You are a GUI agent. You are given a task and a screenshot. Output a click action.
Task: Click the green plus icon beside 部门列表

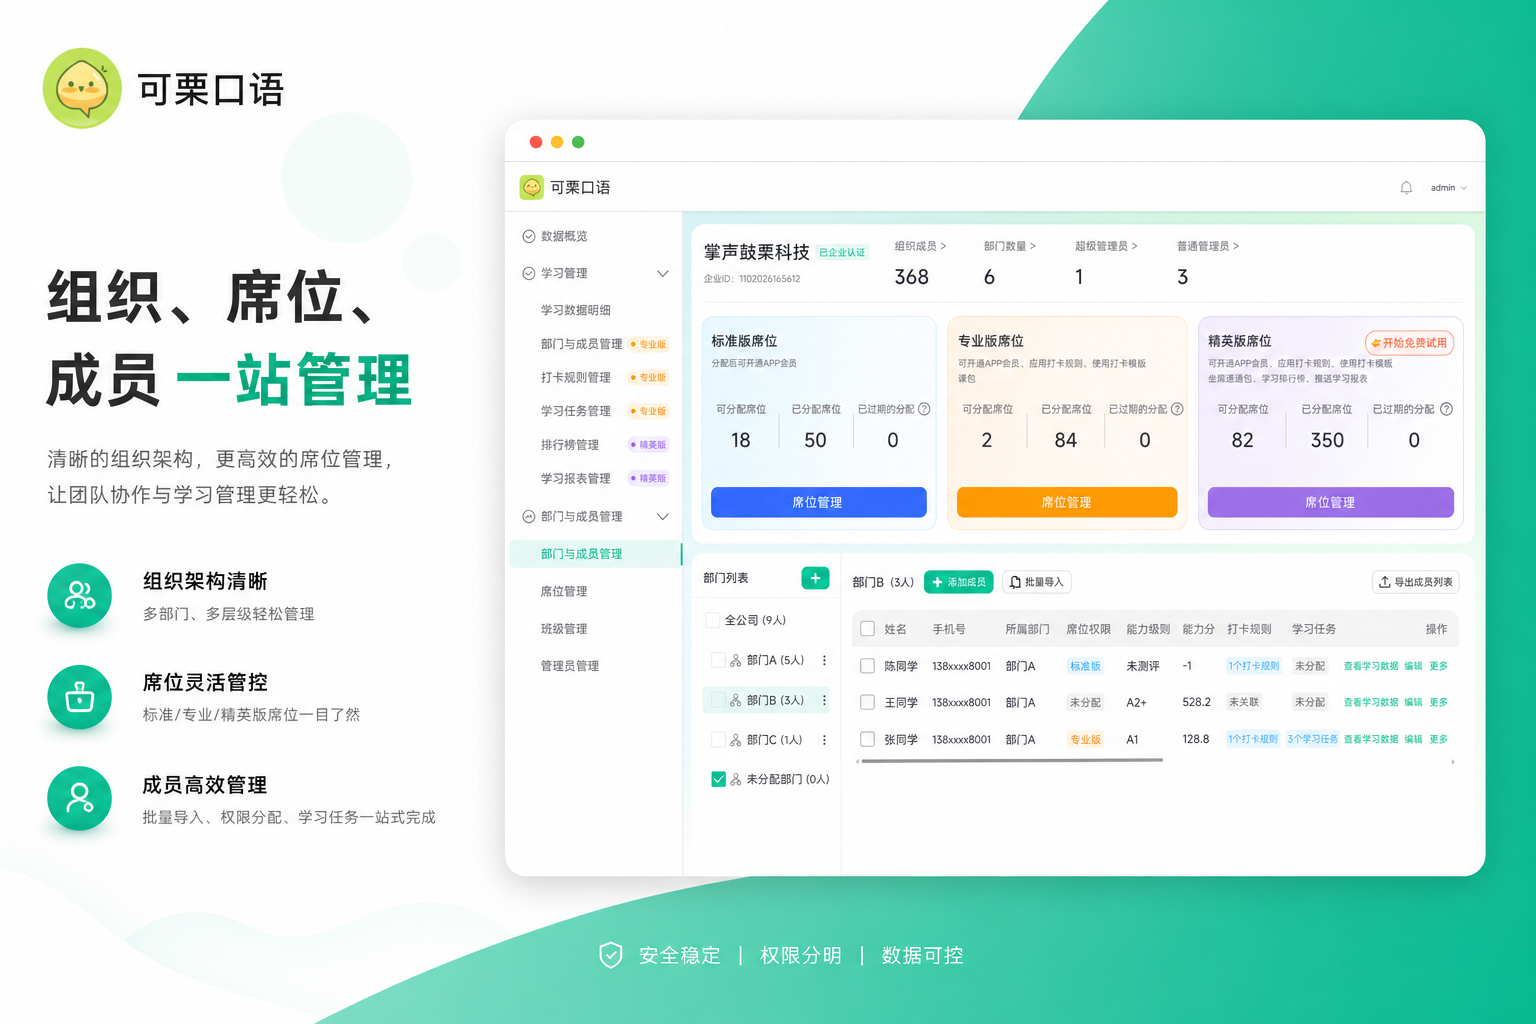[815, 578]
